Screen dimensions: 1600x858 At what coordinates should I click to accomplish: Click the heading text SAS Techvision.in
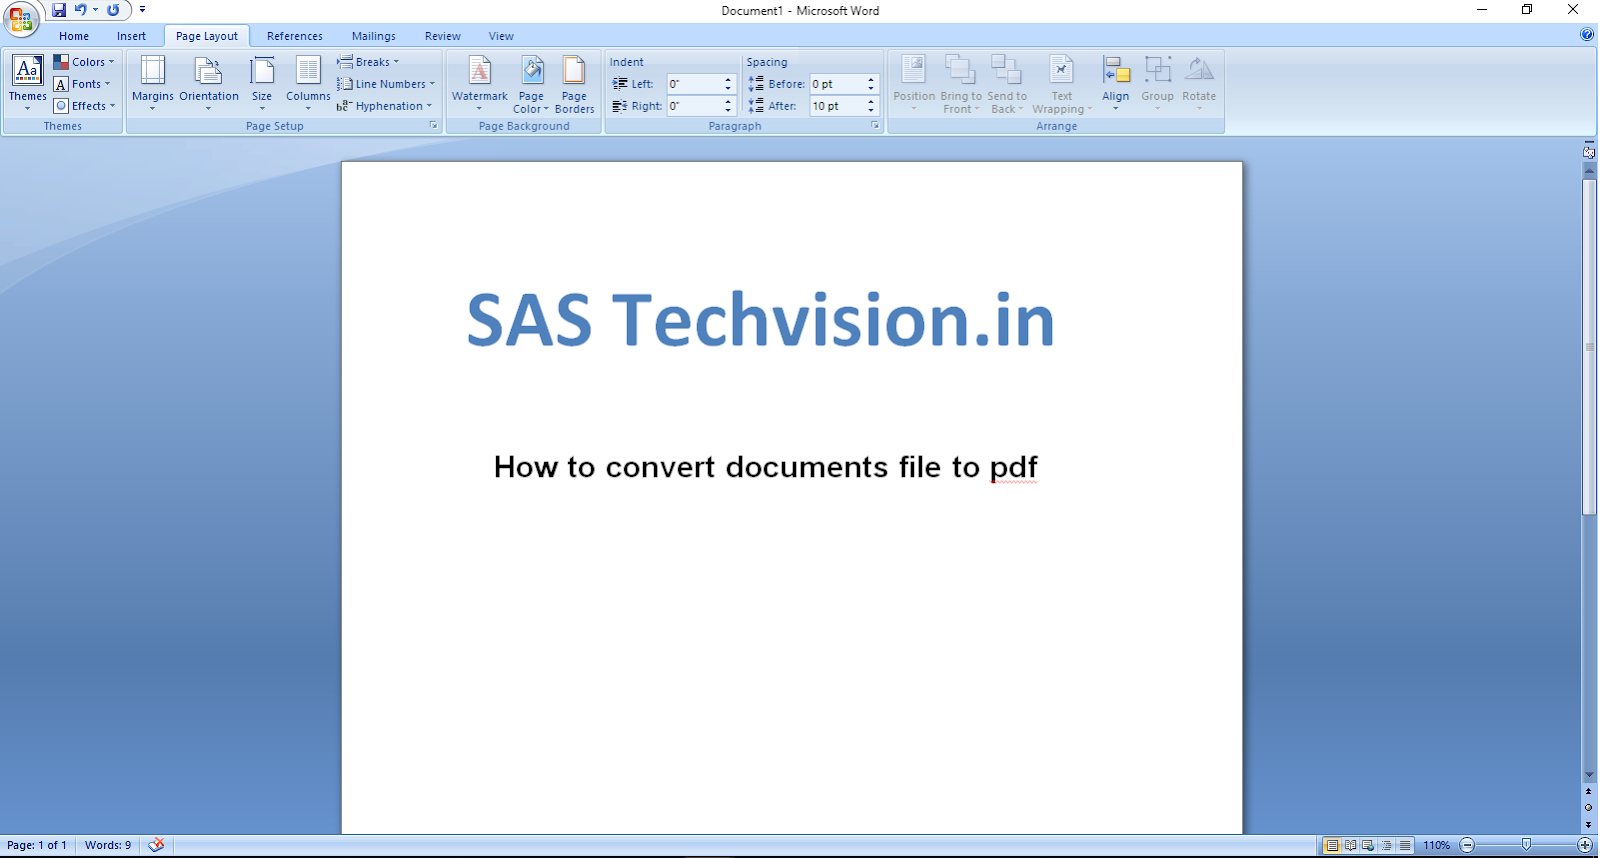coord(761,320)
